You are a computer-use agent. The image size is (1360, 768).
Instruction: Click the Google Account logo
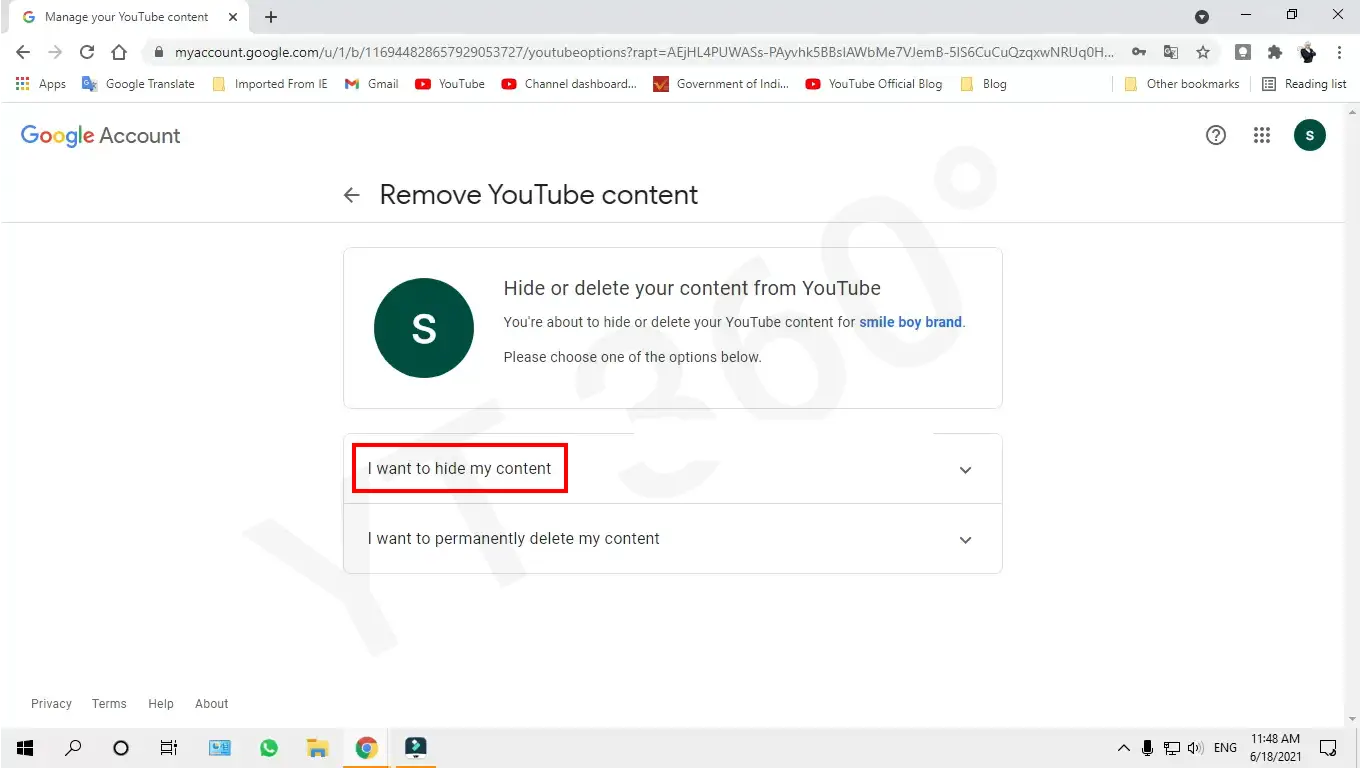(100, 136)
